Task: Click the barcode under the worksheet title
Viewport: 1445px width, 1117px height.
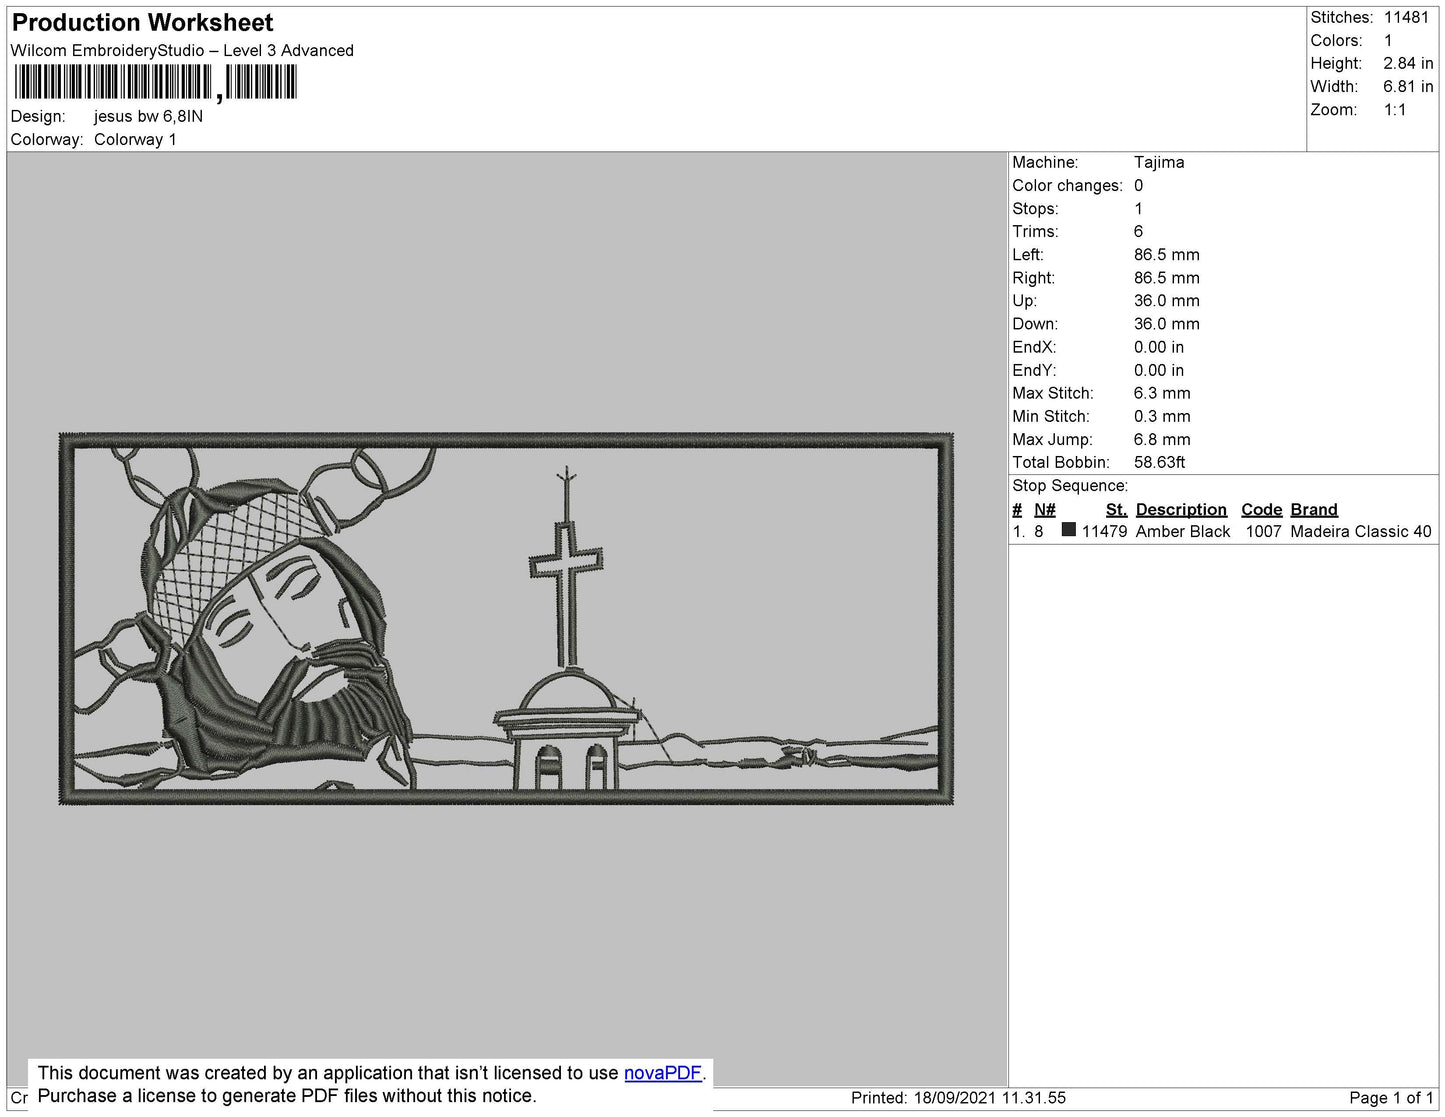Action: click(155, 82)
